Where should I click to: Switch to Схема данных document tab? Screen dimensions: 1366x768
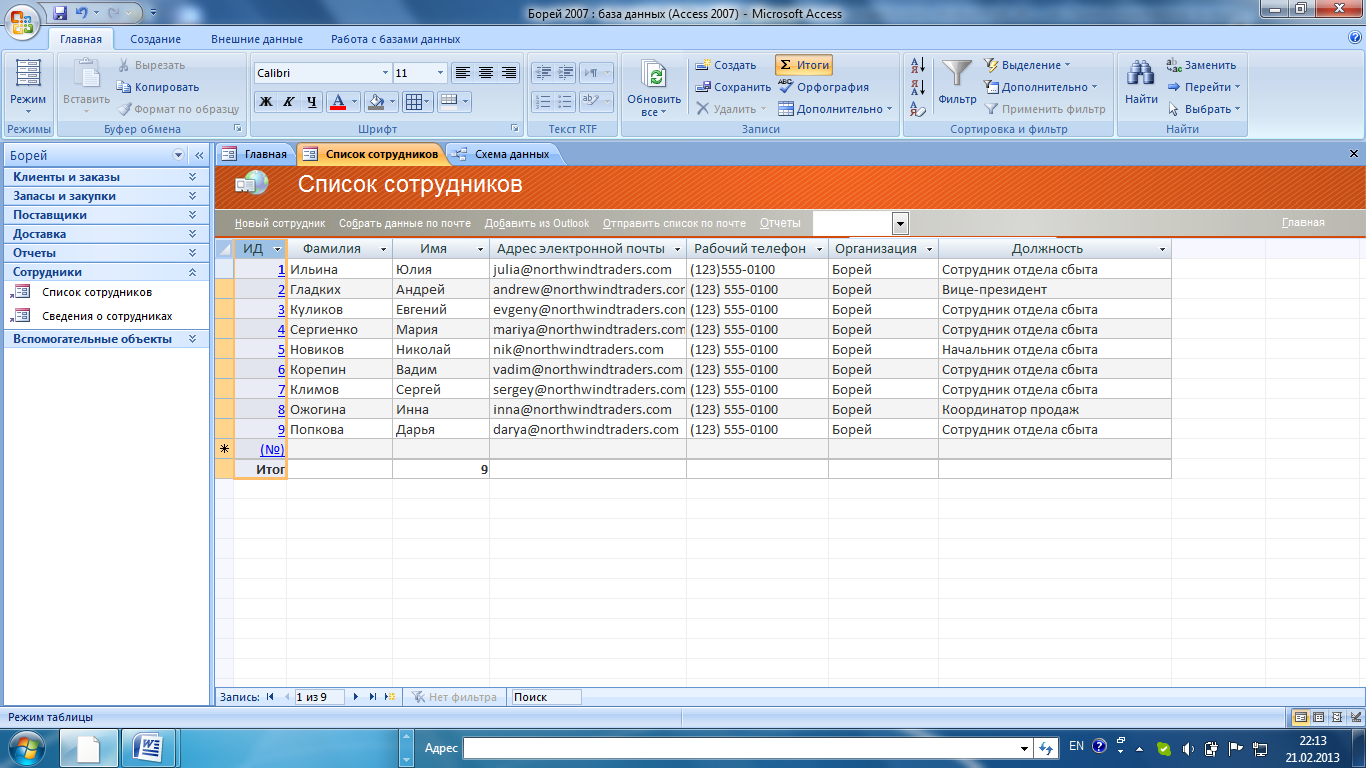[x=502, y=154]
